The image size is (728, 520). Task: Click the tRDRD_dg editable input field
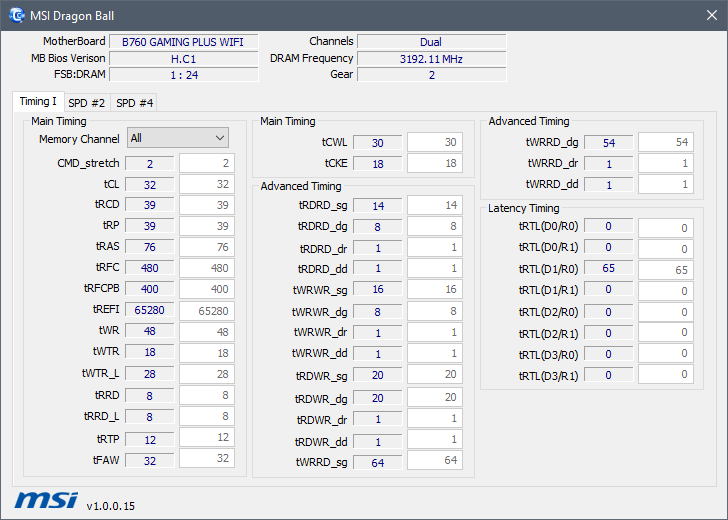435,226
